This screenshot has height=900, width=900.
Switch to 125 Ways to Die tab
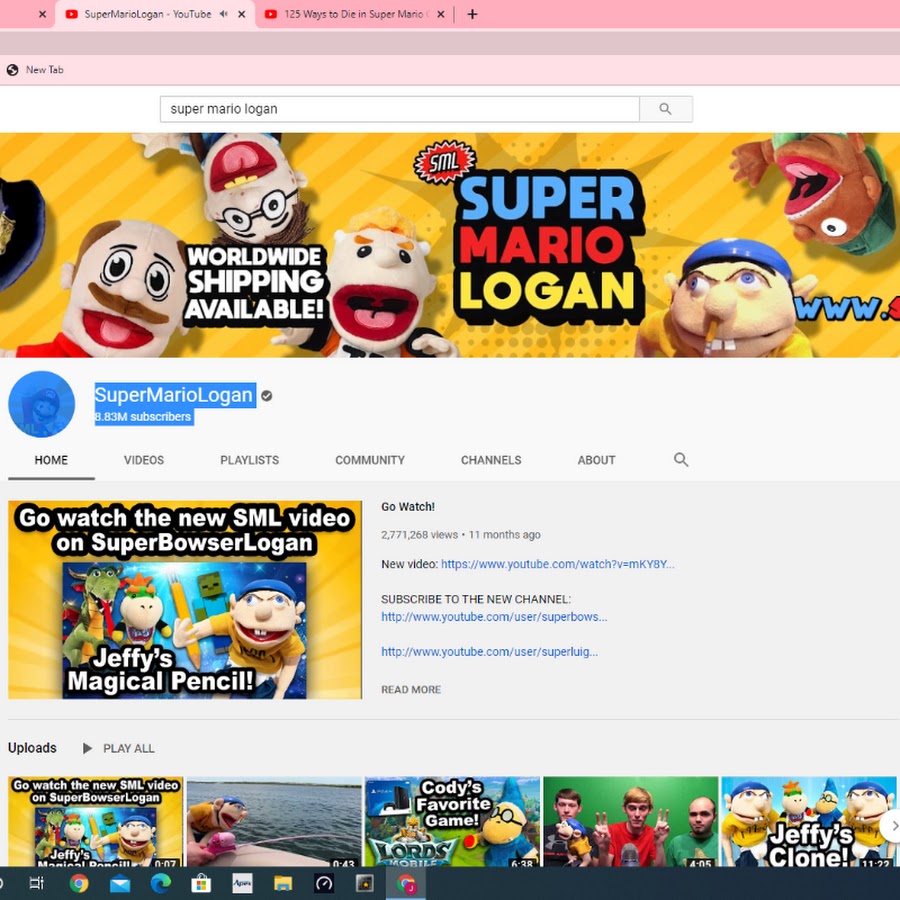click(355, 14)
